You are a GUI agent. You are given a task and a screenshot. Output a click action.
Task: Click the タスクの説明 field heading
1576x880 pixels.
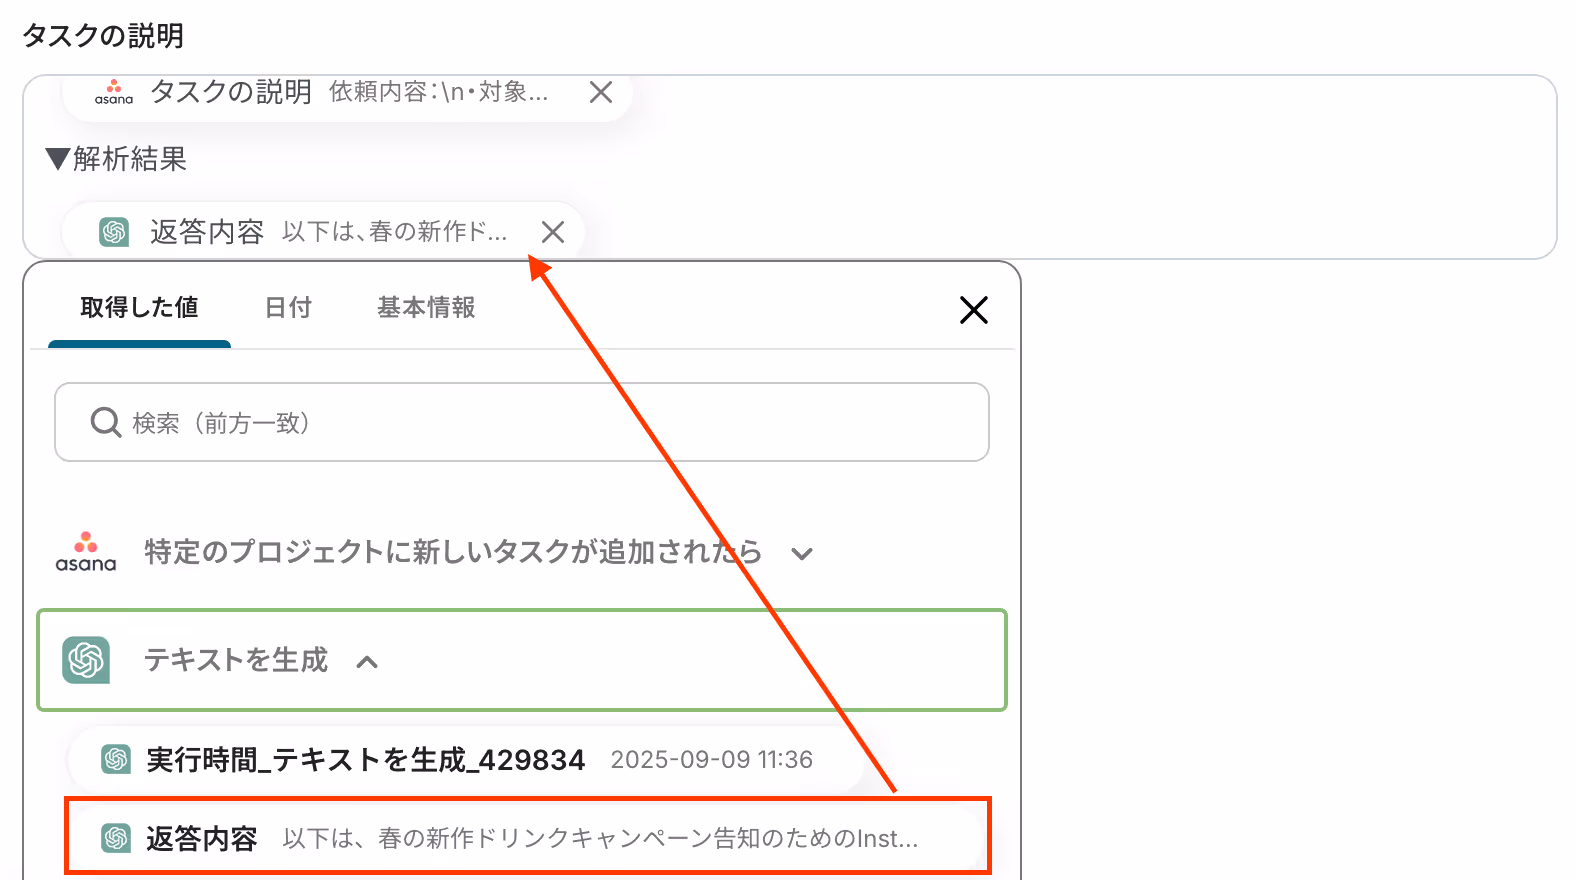[103, 36]
